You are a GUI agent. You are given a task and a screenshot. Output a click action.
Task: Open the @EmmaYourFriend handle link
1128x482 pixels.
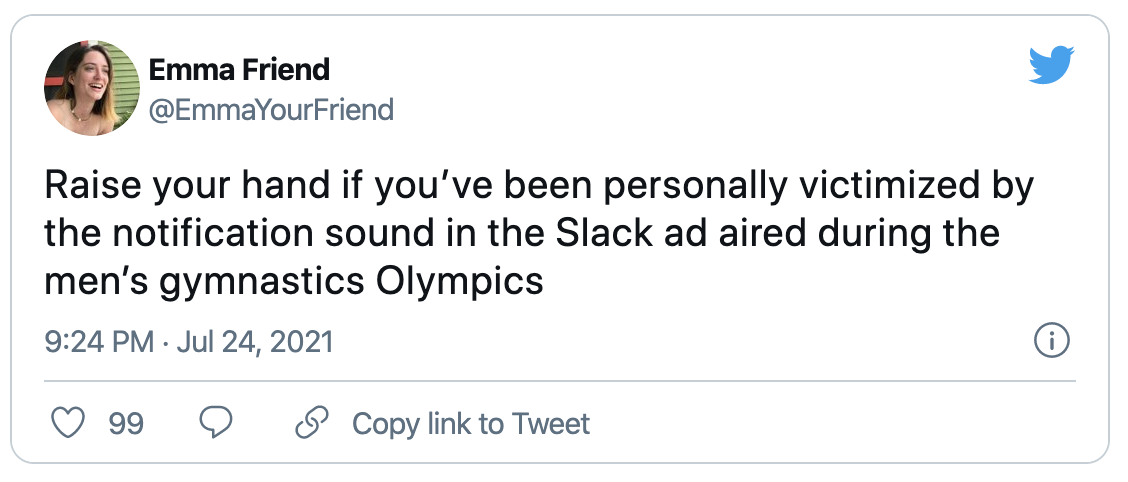point(270,108)
